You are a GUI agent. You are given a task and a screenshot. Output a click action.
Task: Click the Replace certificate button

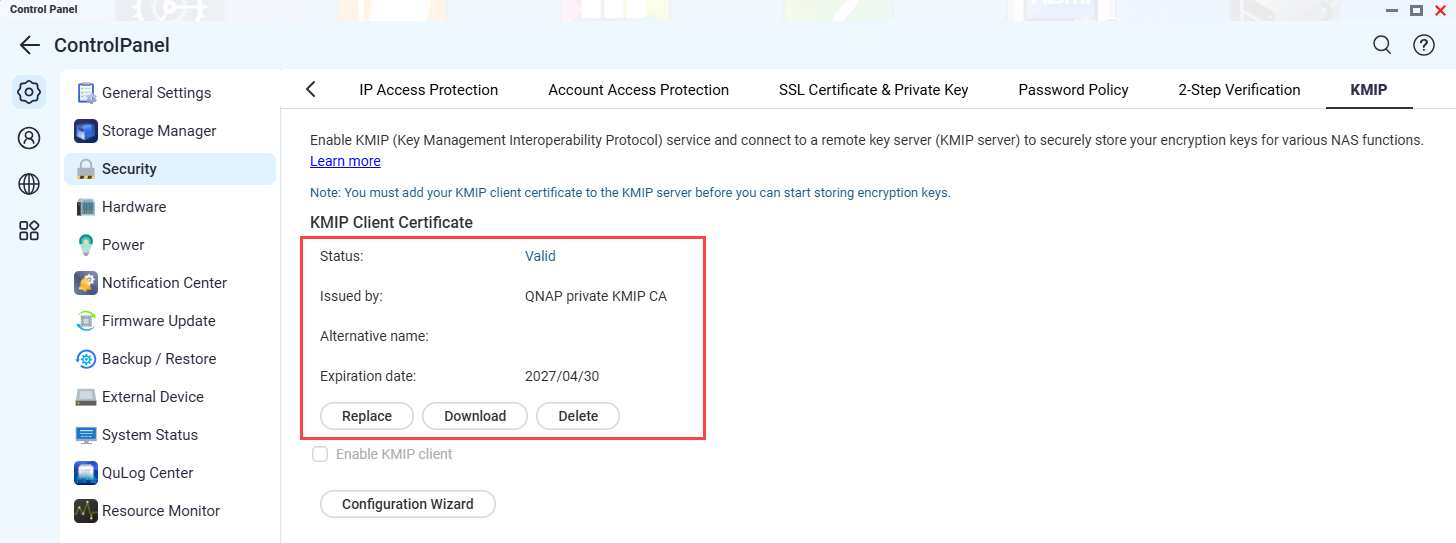(x=366, y=416)
